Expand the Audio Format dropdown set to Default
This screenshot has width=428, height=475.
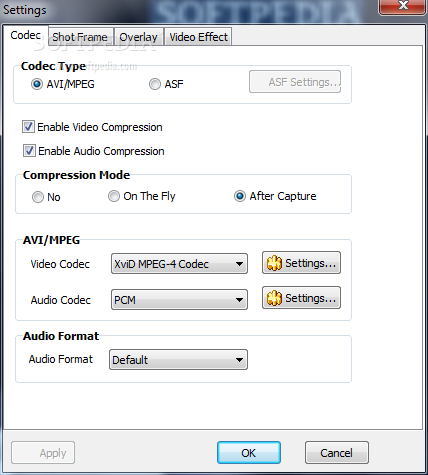point(178,360)
